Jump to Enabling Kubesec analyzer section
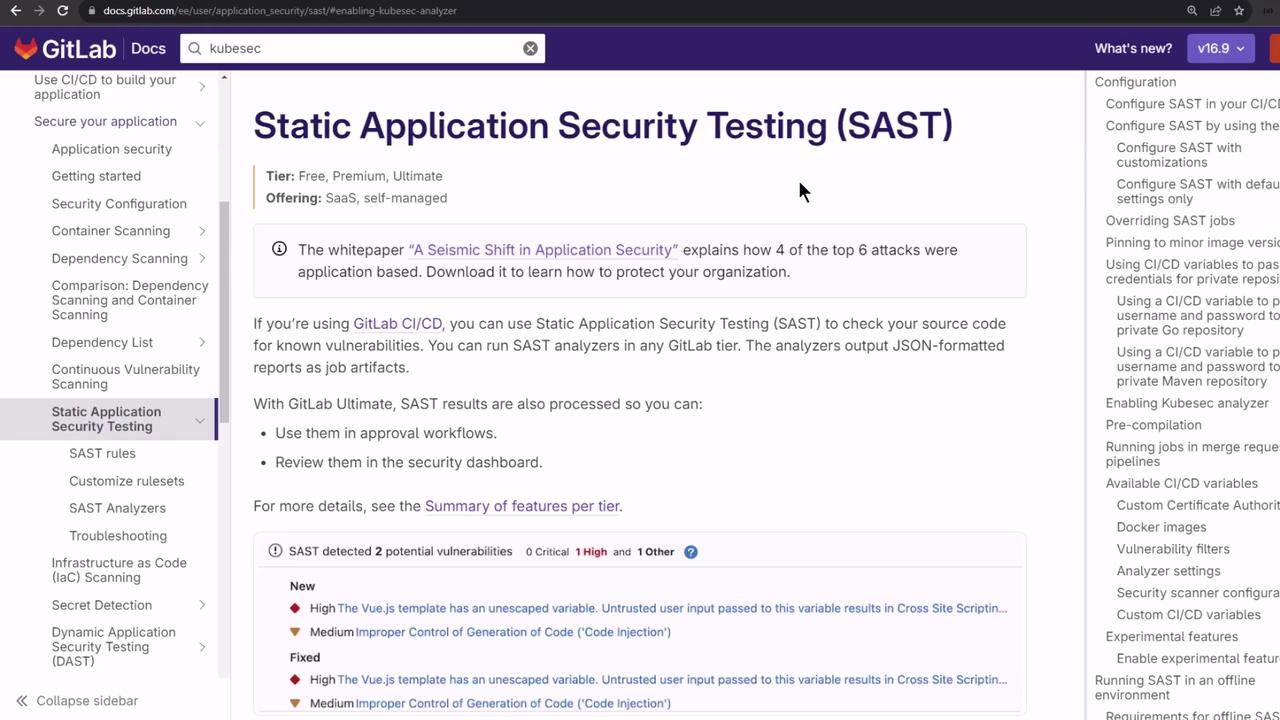 [x=1187, y=403]
